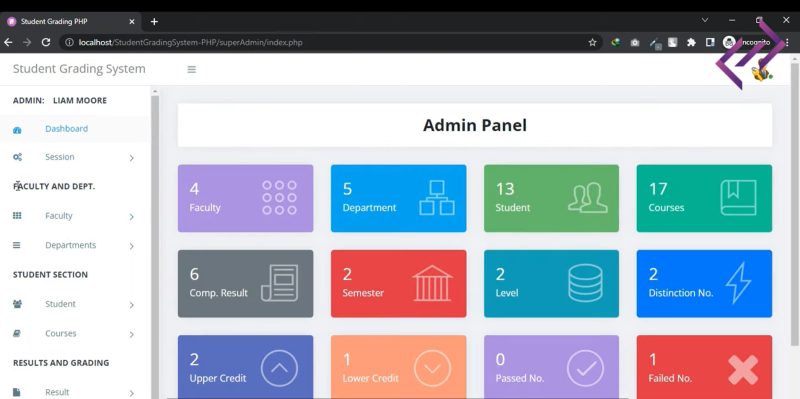Bookmark this page with star icon

592,42
